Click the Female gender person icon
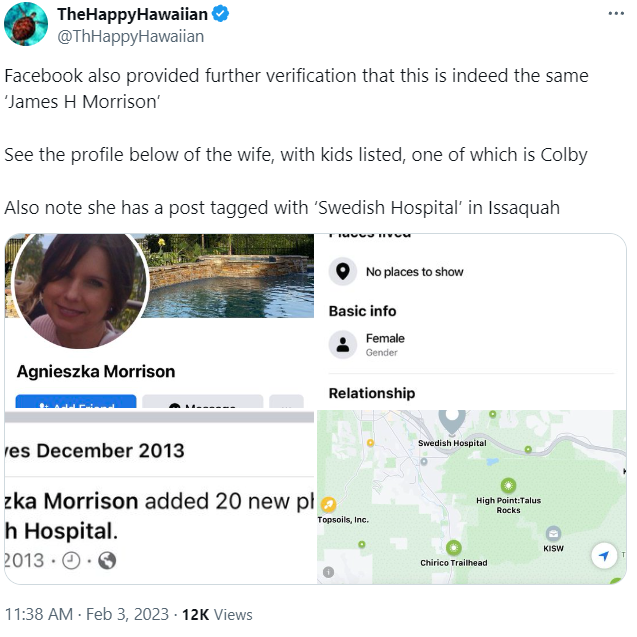Viewport: 637px width, 637px height. [x=343, y=345]
